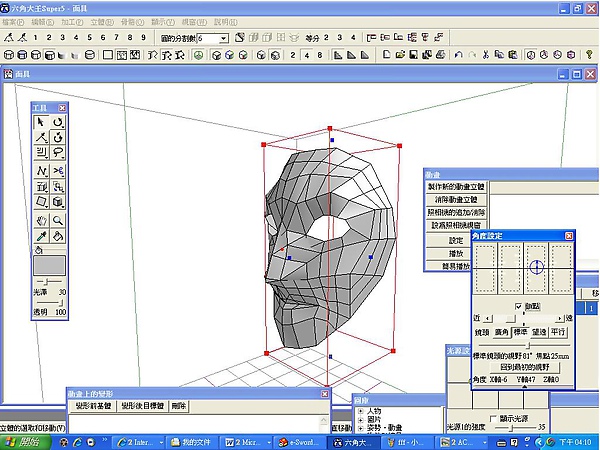600x450 pixels.
Task: Pick the hand pan tool
Action: tap(41, 220)
